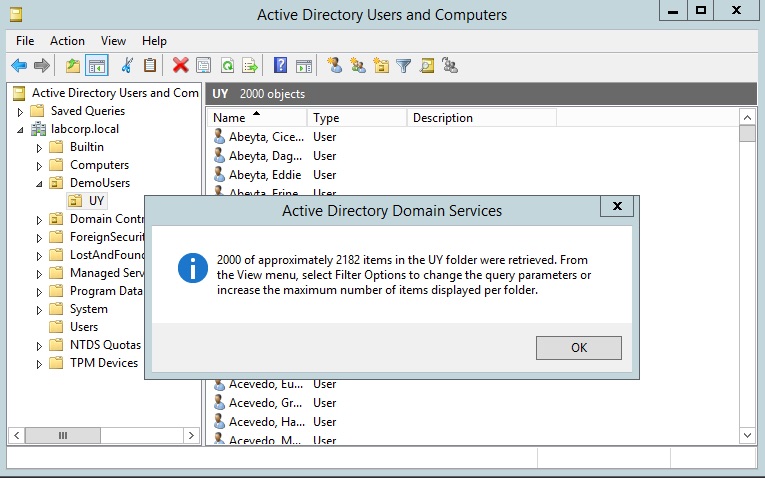The width and height of the screenshot is (765, 478).
Task: Create a new group with the toolbar icon
Action: click(358, 65)
